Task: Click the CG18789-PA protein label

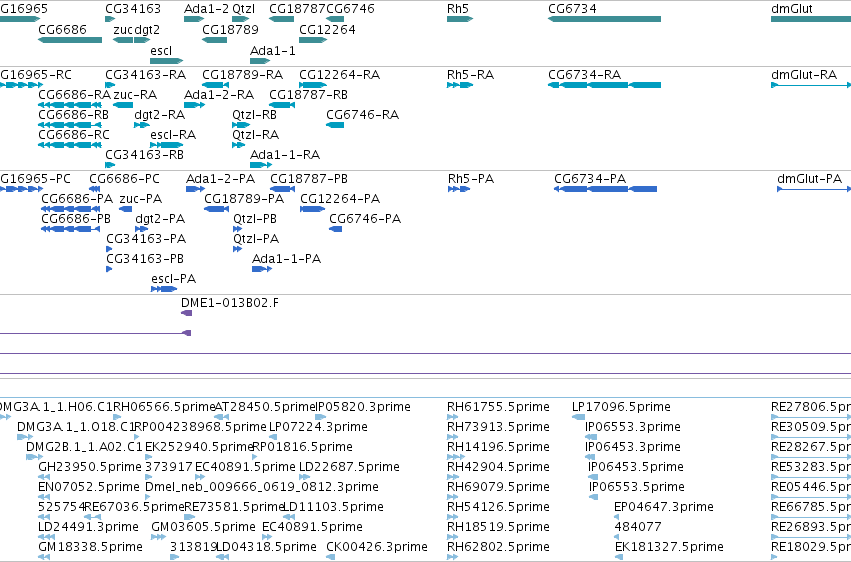Action: [x=244, y=199]
